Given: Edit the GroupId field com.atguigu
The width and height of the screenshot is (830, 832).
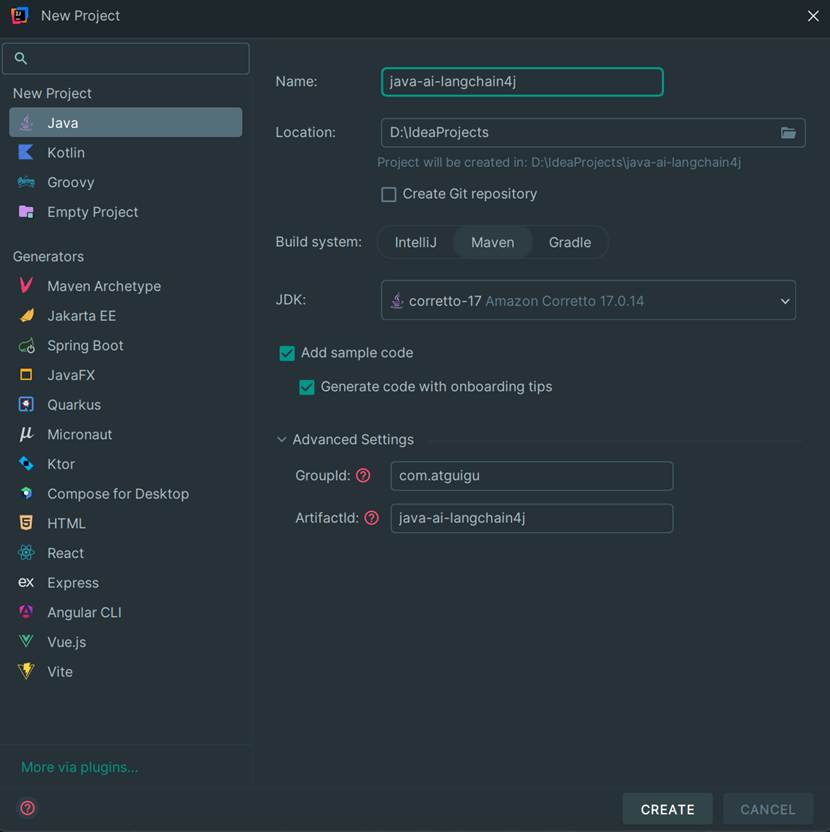Looking at the screenshot, I should pyautogui.click(x=532, y=475).
